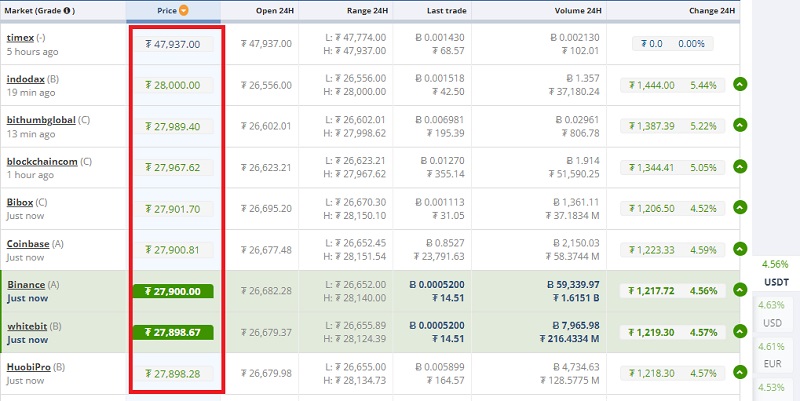Click Binance change value 1,217.72

tap(652, 291)
